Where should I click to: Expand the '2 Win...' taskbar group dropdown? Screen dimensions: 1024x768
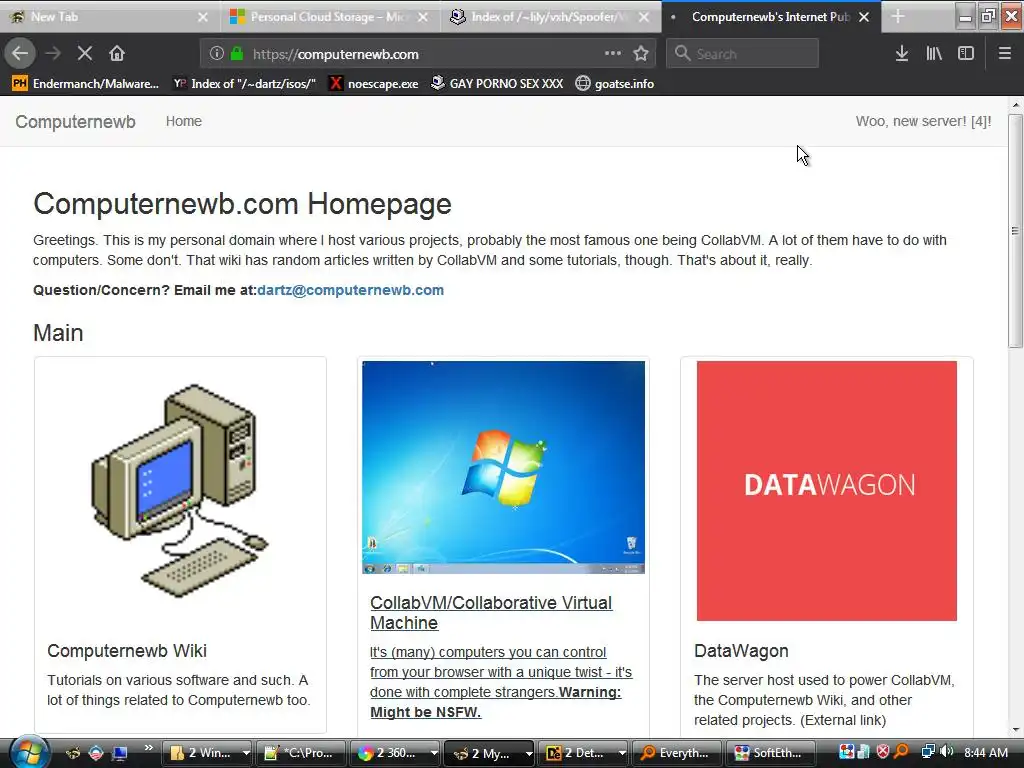[x=246, y=754]
